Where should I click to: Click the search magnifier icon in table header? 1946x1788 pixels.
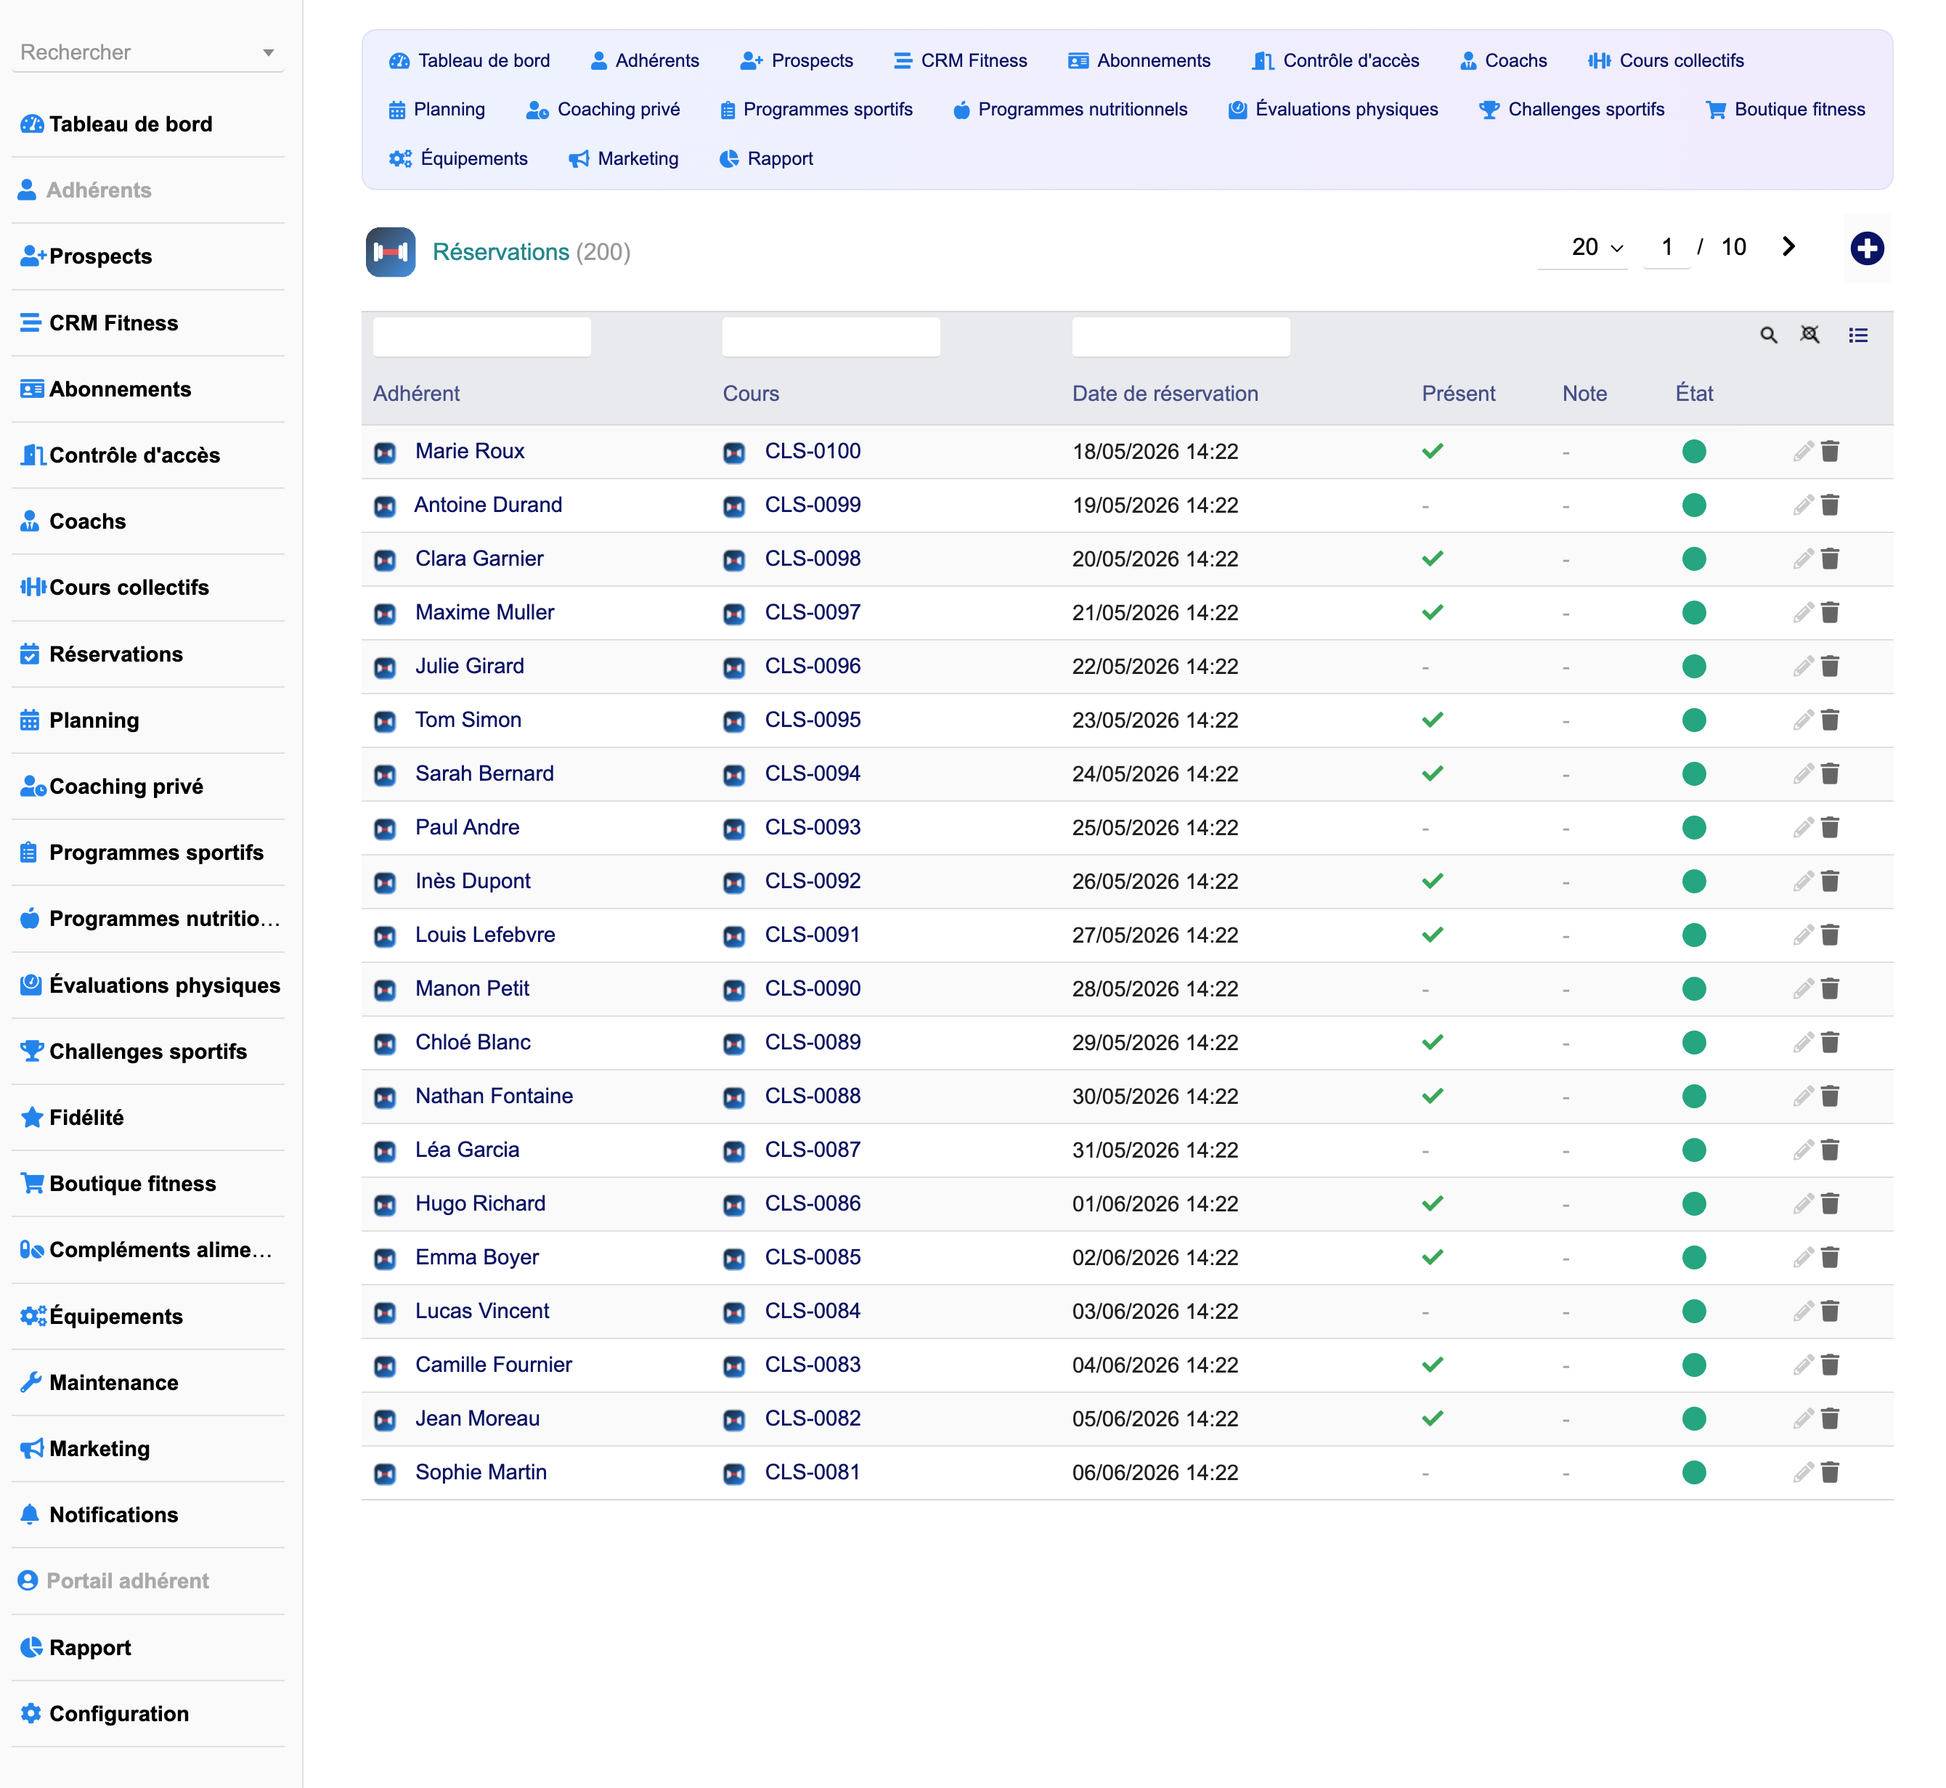pyautogui.click(x=1768, y=335)
